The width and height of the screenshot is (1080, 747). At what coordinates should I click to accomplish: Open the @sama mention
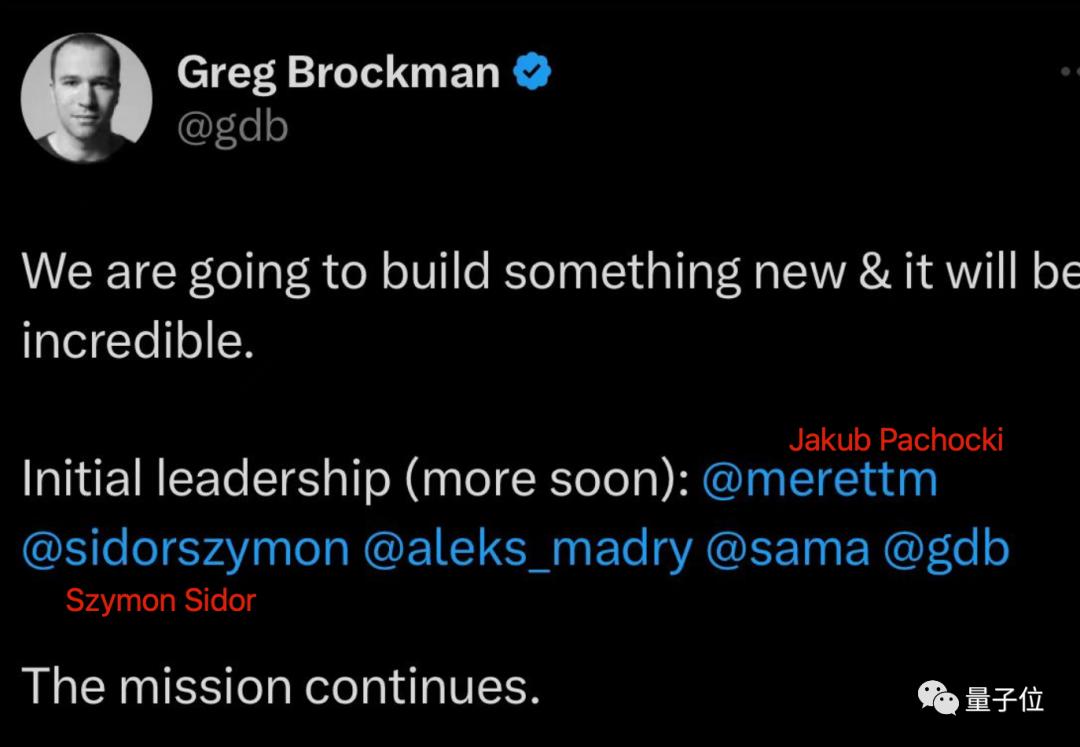(x=788, y=549)
